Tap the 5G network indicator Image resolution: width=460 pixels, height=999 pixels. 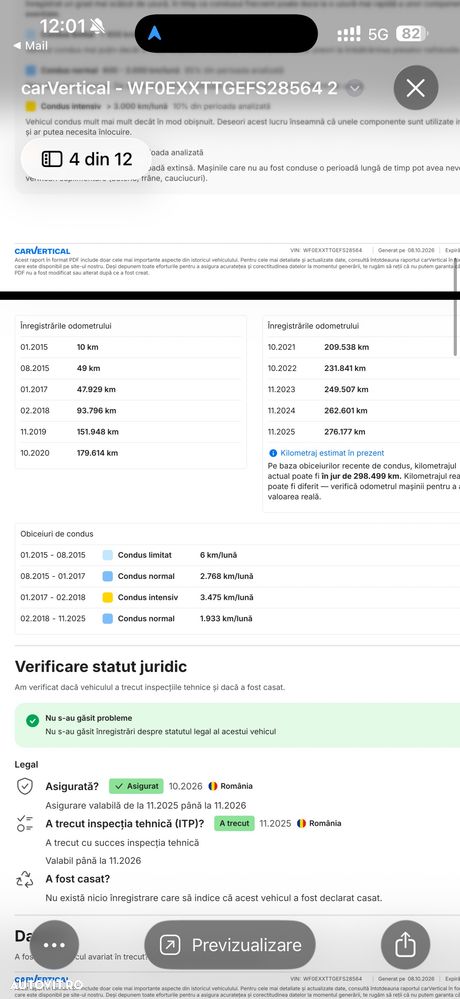point(378,34)
